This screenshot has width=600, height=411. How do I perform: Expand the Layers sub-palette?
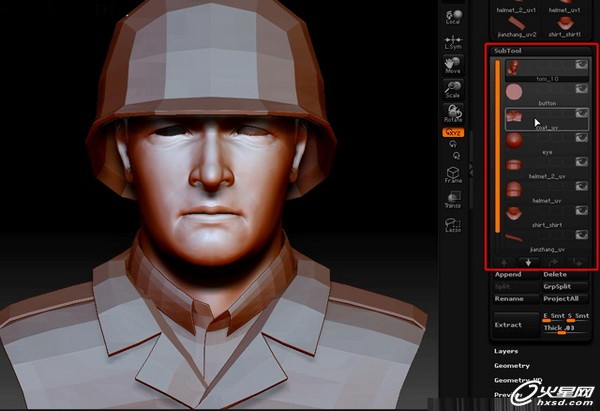[506, 351]
